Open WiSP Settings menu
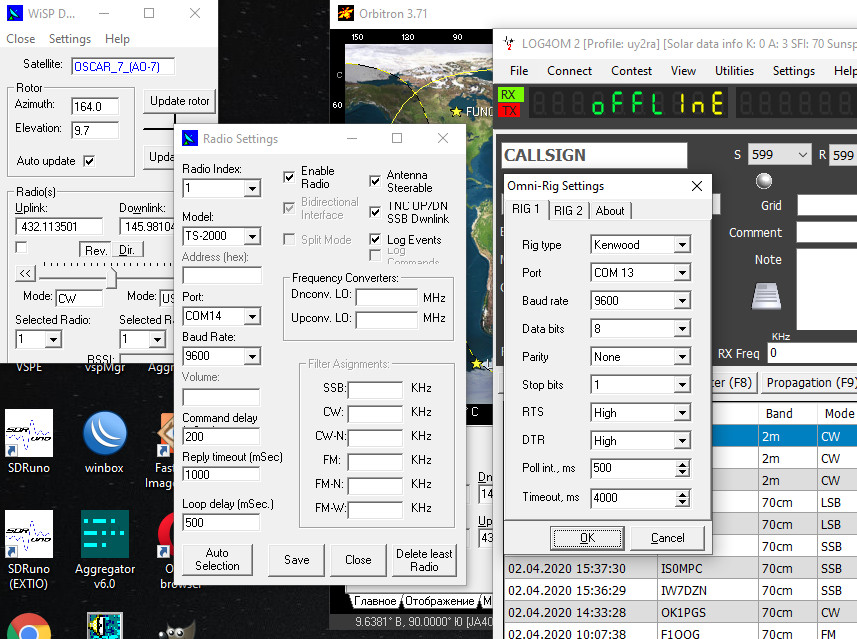 [x=70, y=39]
